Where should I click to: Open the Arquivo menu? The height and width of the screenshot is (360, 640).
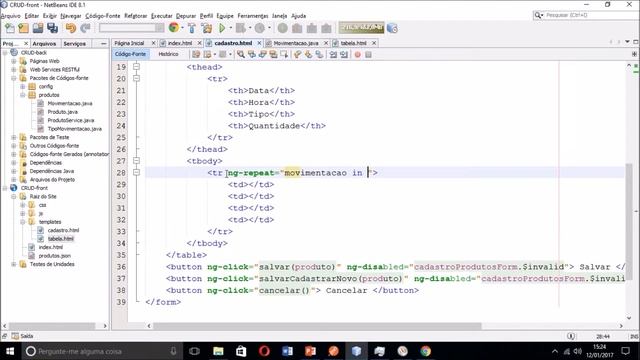[x=10, y=16]
